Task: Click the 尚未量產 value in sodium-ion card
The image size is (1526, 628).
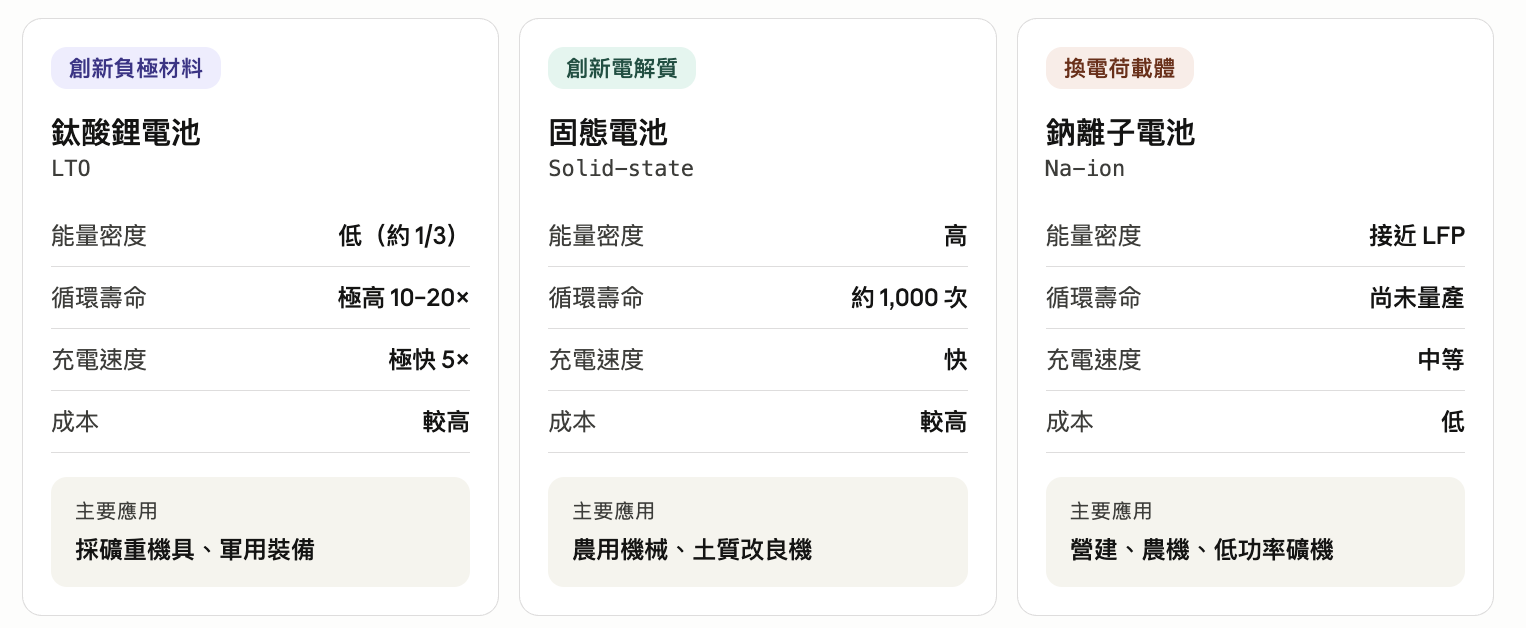Action: click(x=1417, y=298)
